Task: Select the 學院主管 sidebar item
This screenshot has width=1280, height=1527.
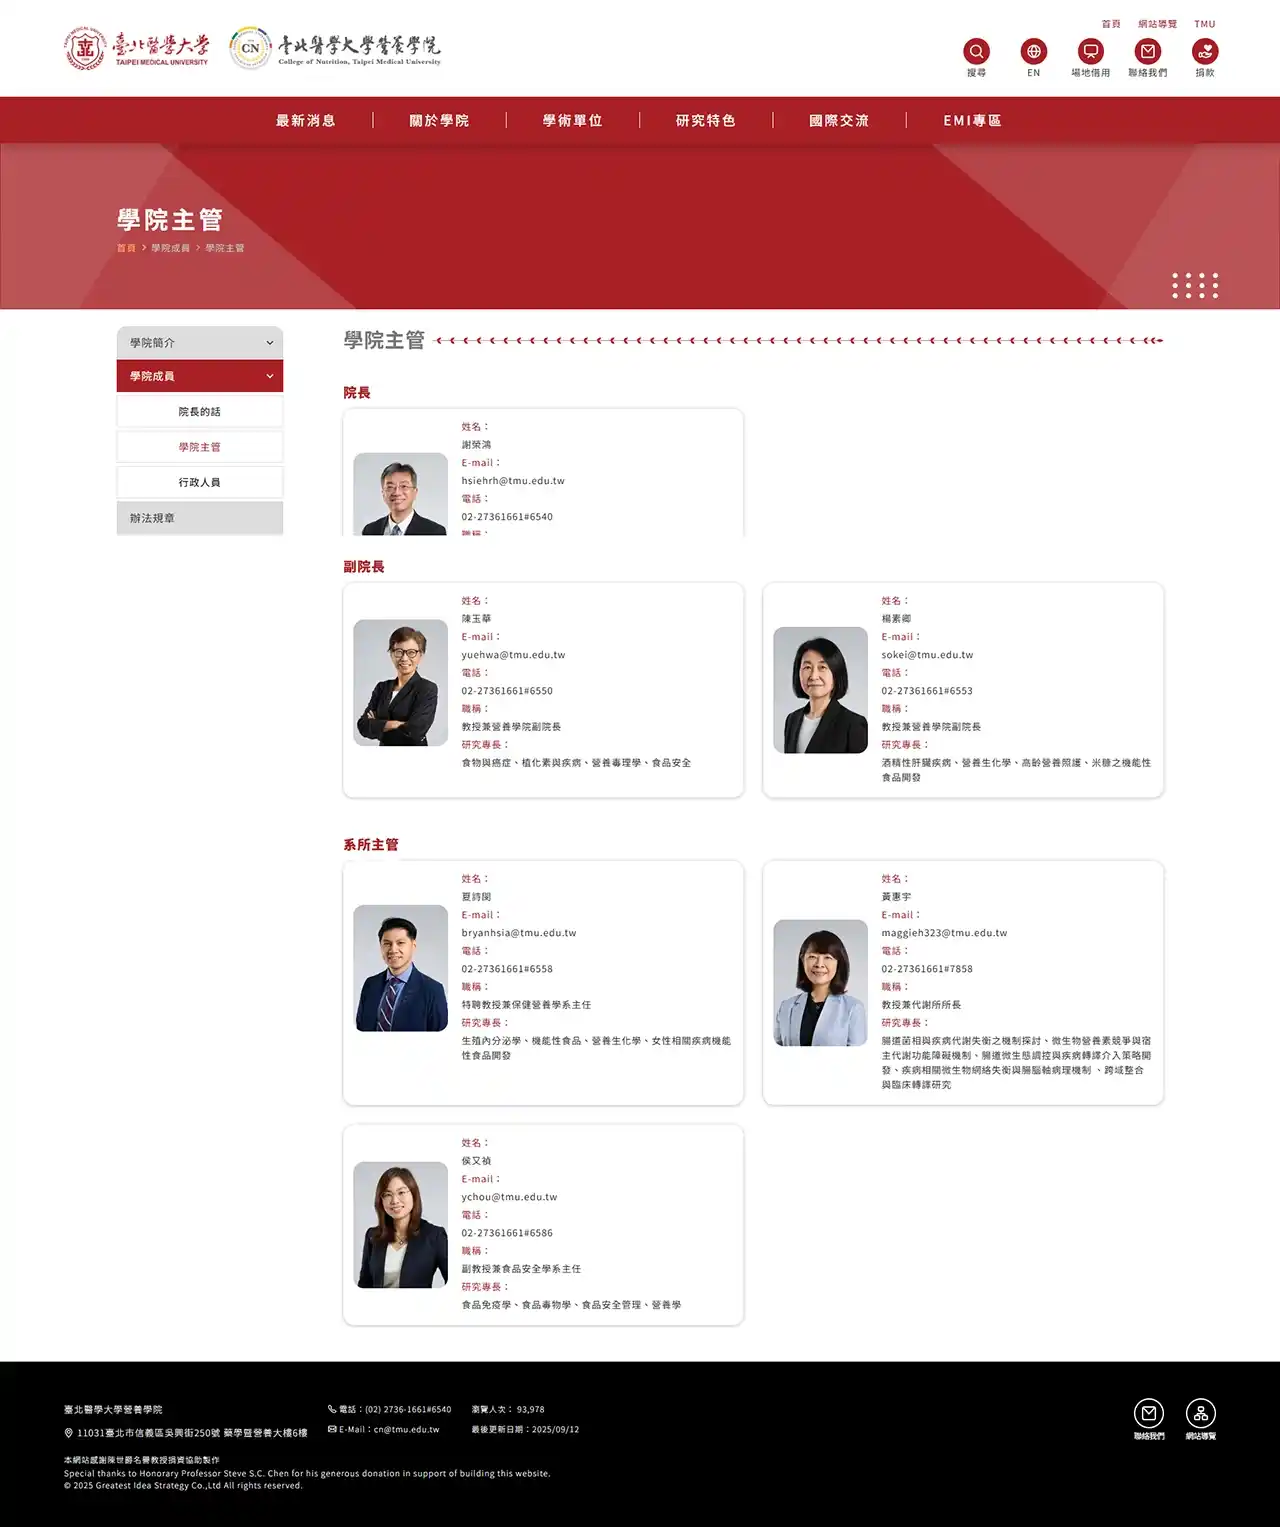Action: click(x=199, y=446)
